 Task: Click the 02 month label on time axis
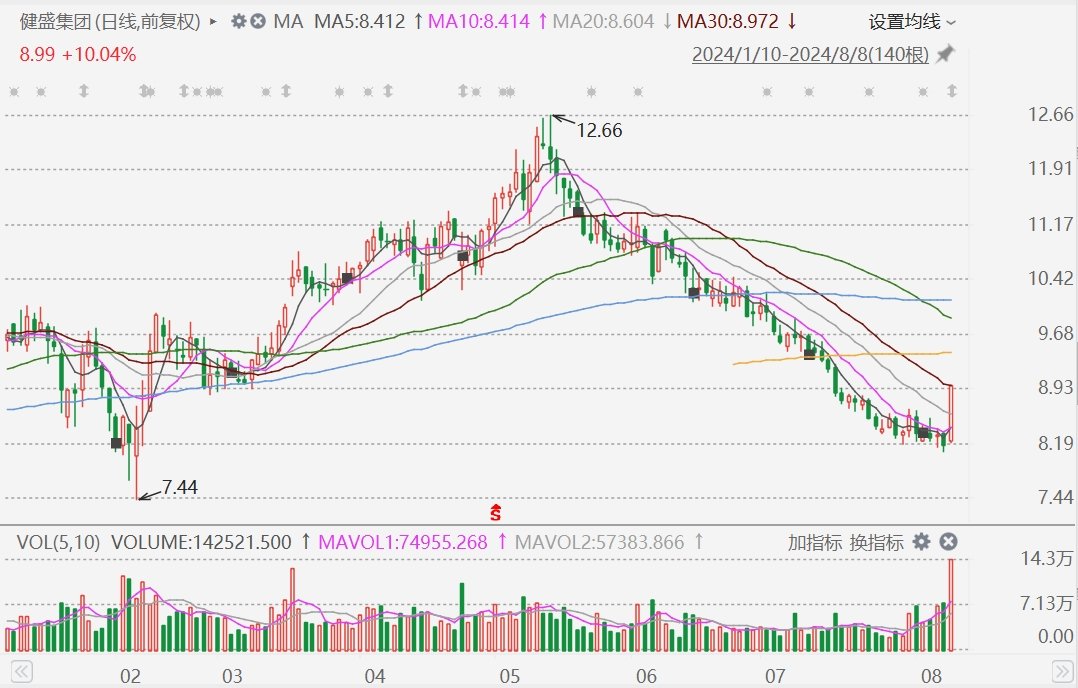130,676
